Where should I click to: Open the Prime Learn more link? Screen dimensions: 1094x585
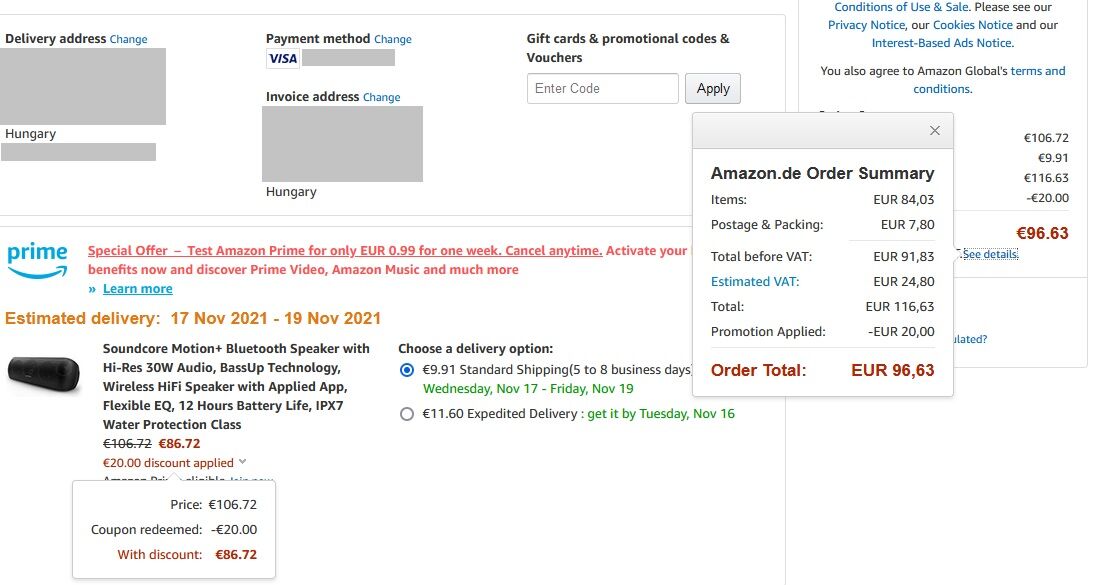click(137, 288)
